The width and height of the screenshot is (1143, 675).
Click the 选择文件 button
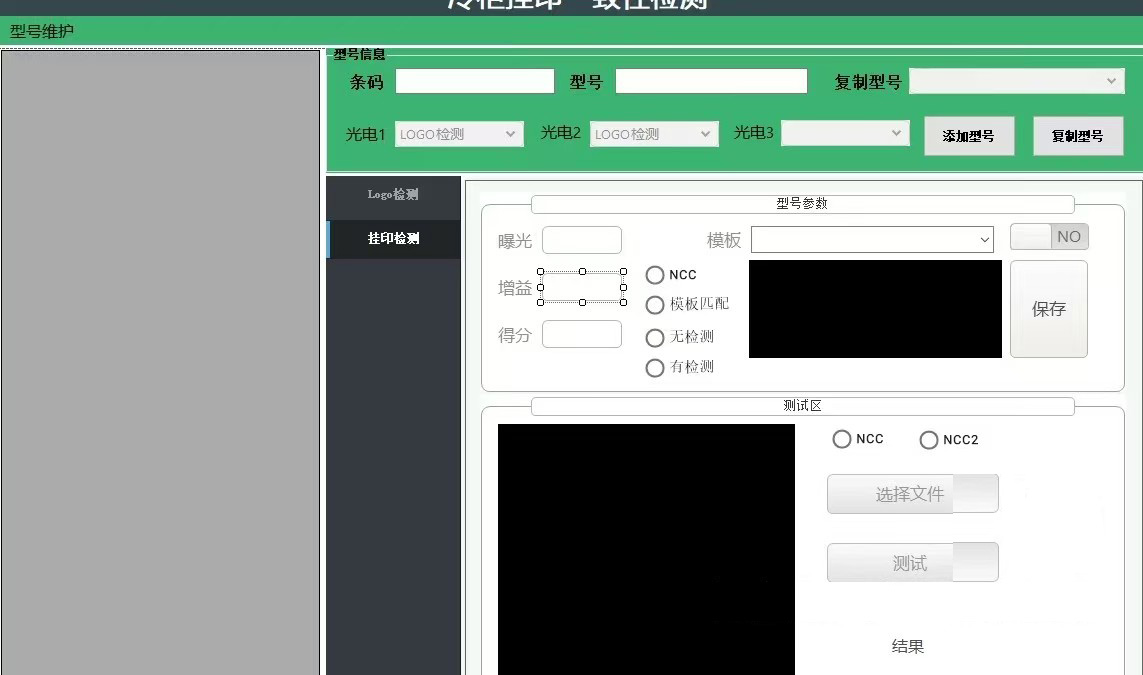tap(911, 494)
